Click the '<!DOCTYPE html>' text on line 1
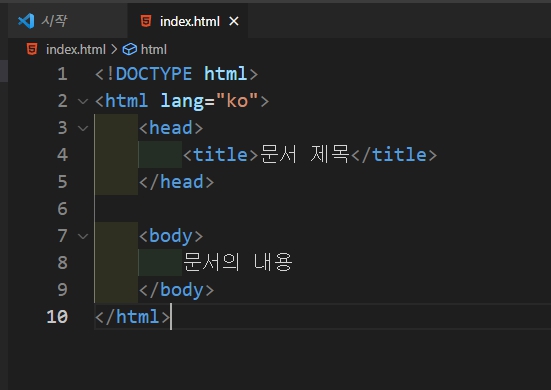551x390 pixels. coord(176,74)
